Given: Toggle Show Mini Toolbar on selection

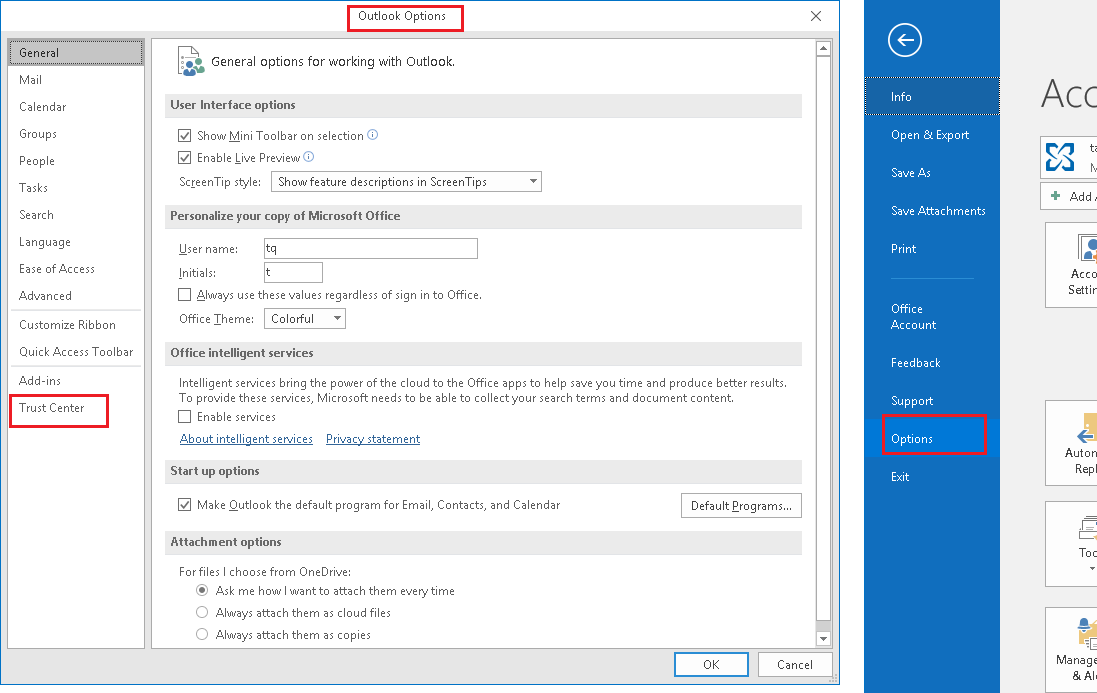Looking at the screenshot, I should click(185, 136).
